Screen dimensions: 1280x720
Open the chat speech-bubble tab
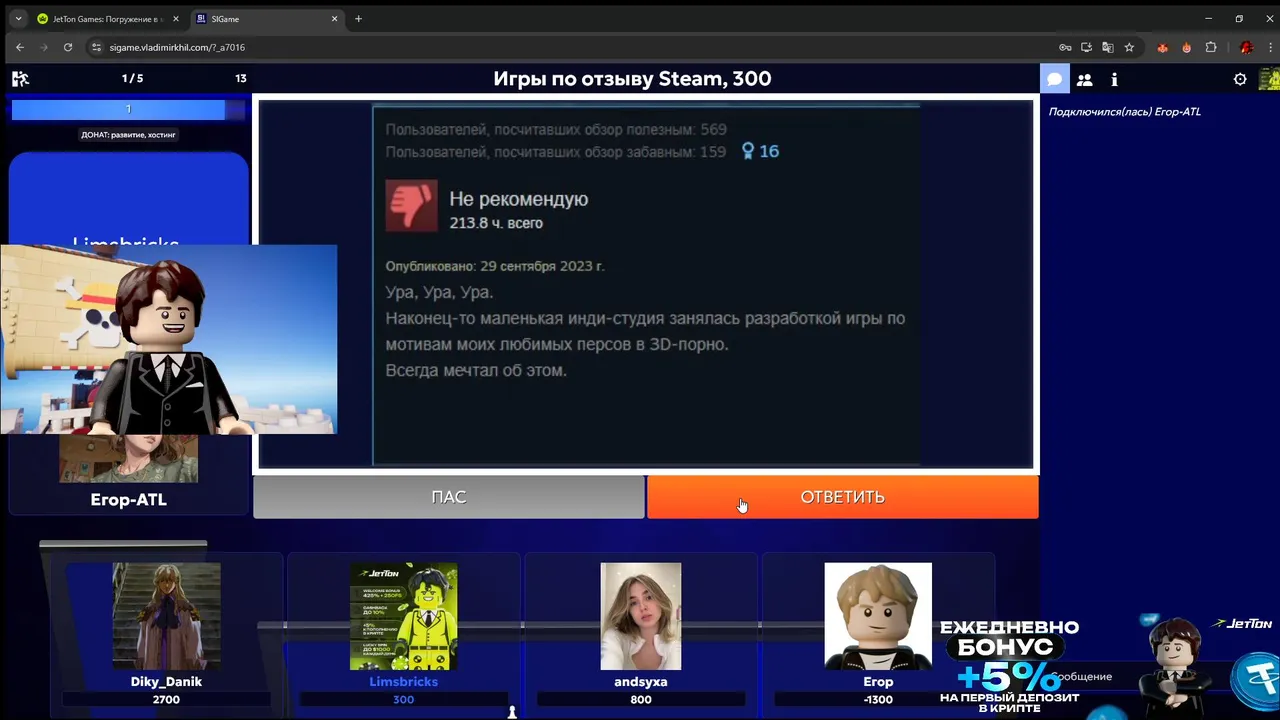[1054, 79]
